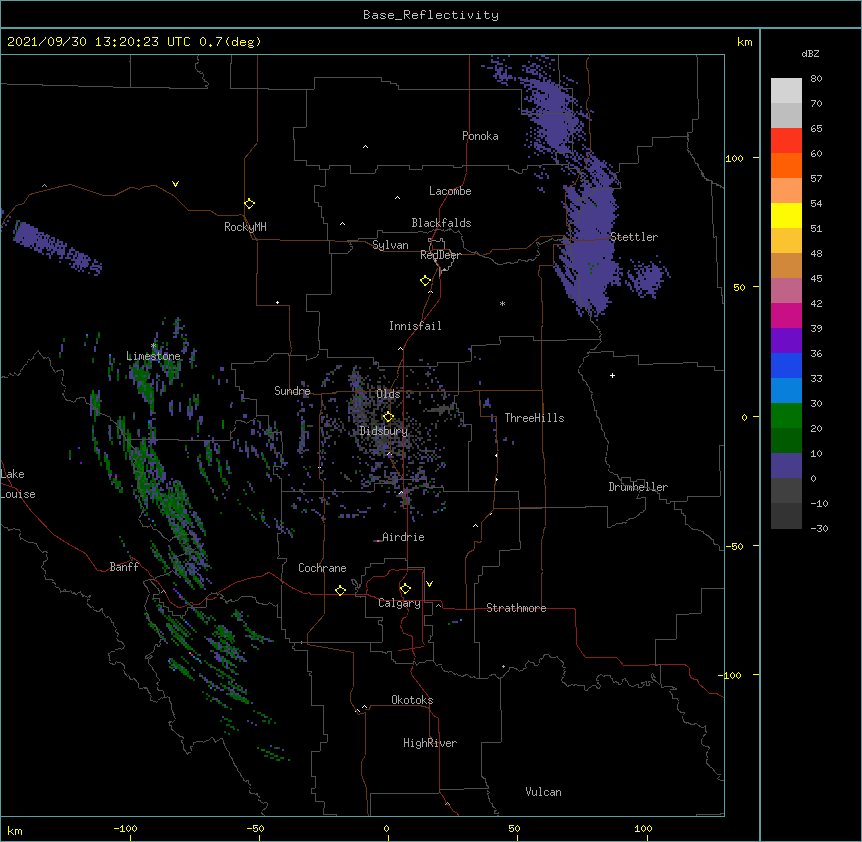Click the Drumheller label
The height and width of the screenshot is (842, 862).
pos(638,487)
